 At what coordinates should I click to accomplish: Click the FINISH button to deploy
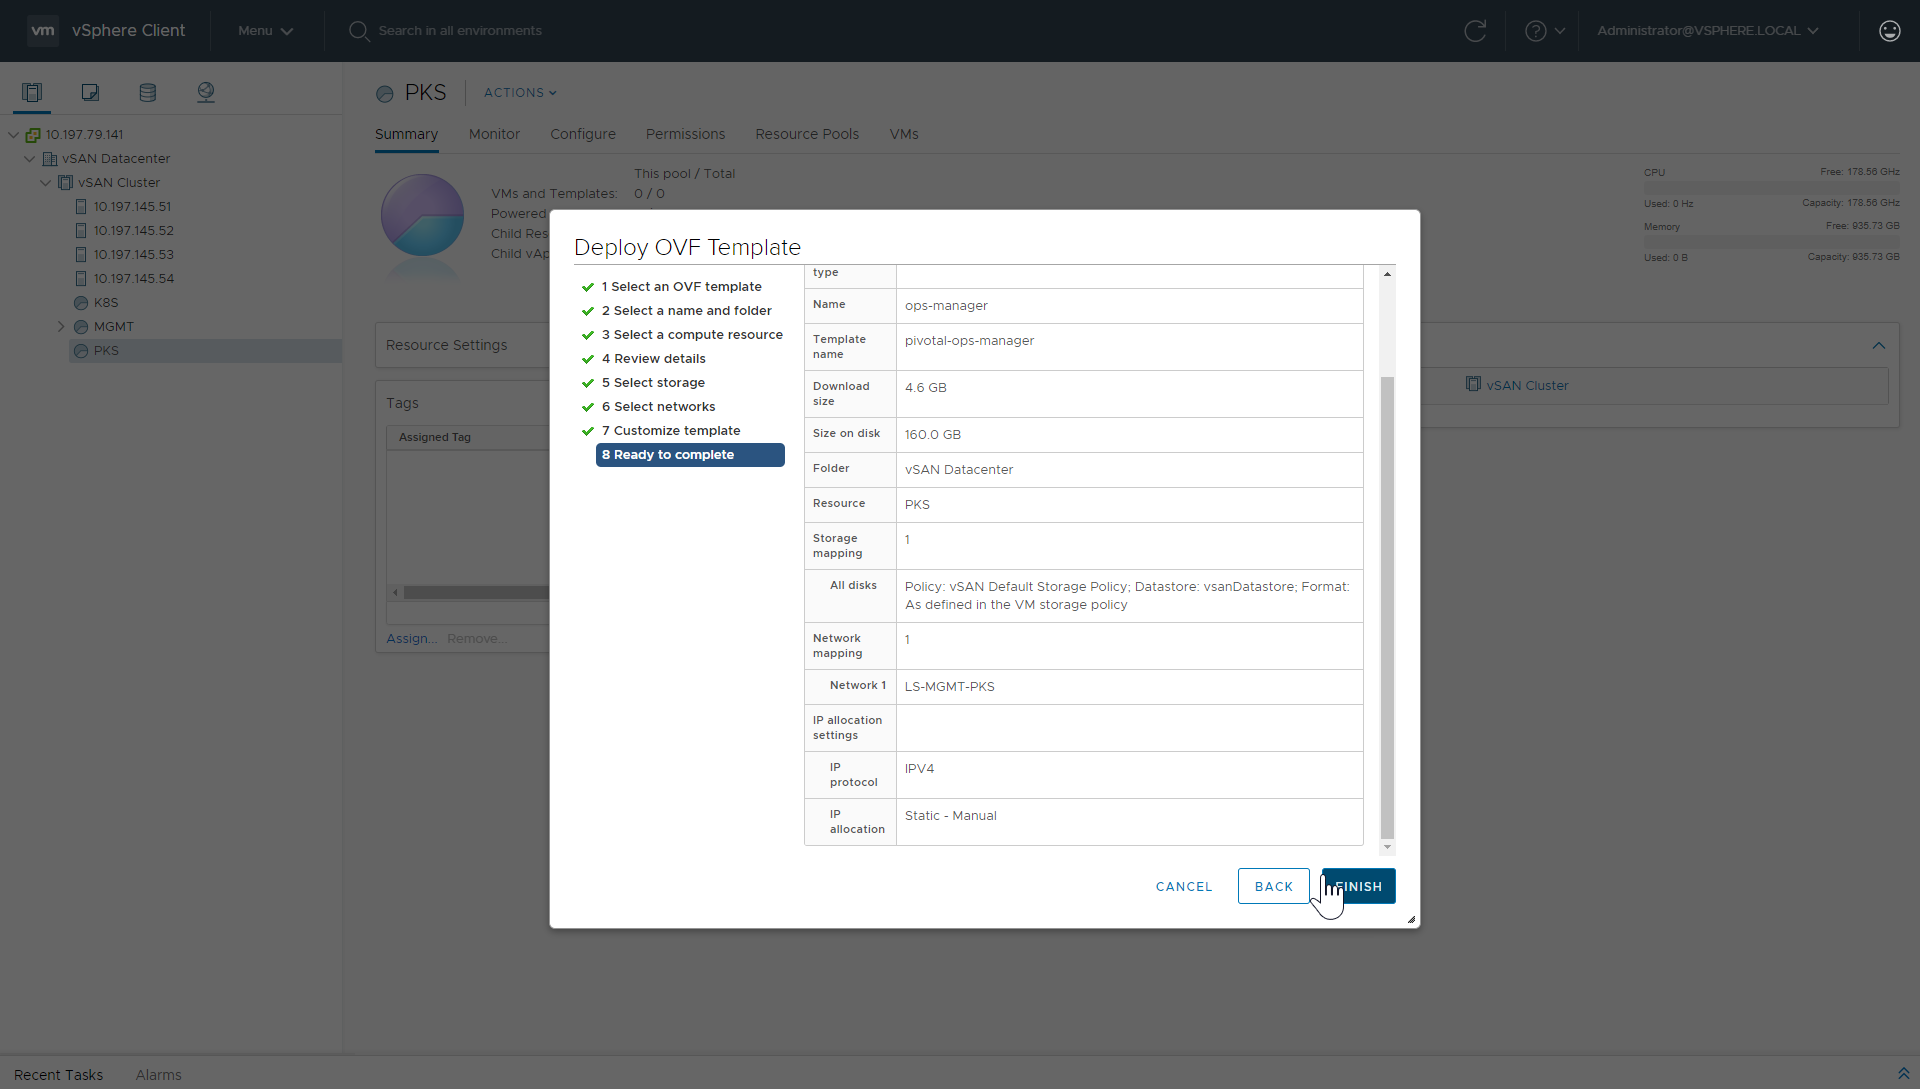click(x=1358, y=886)
